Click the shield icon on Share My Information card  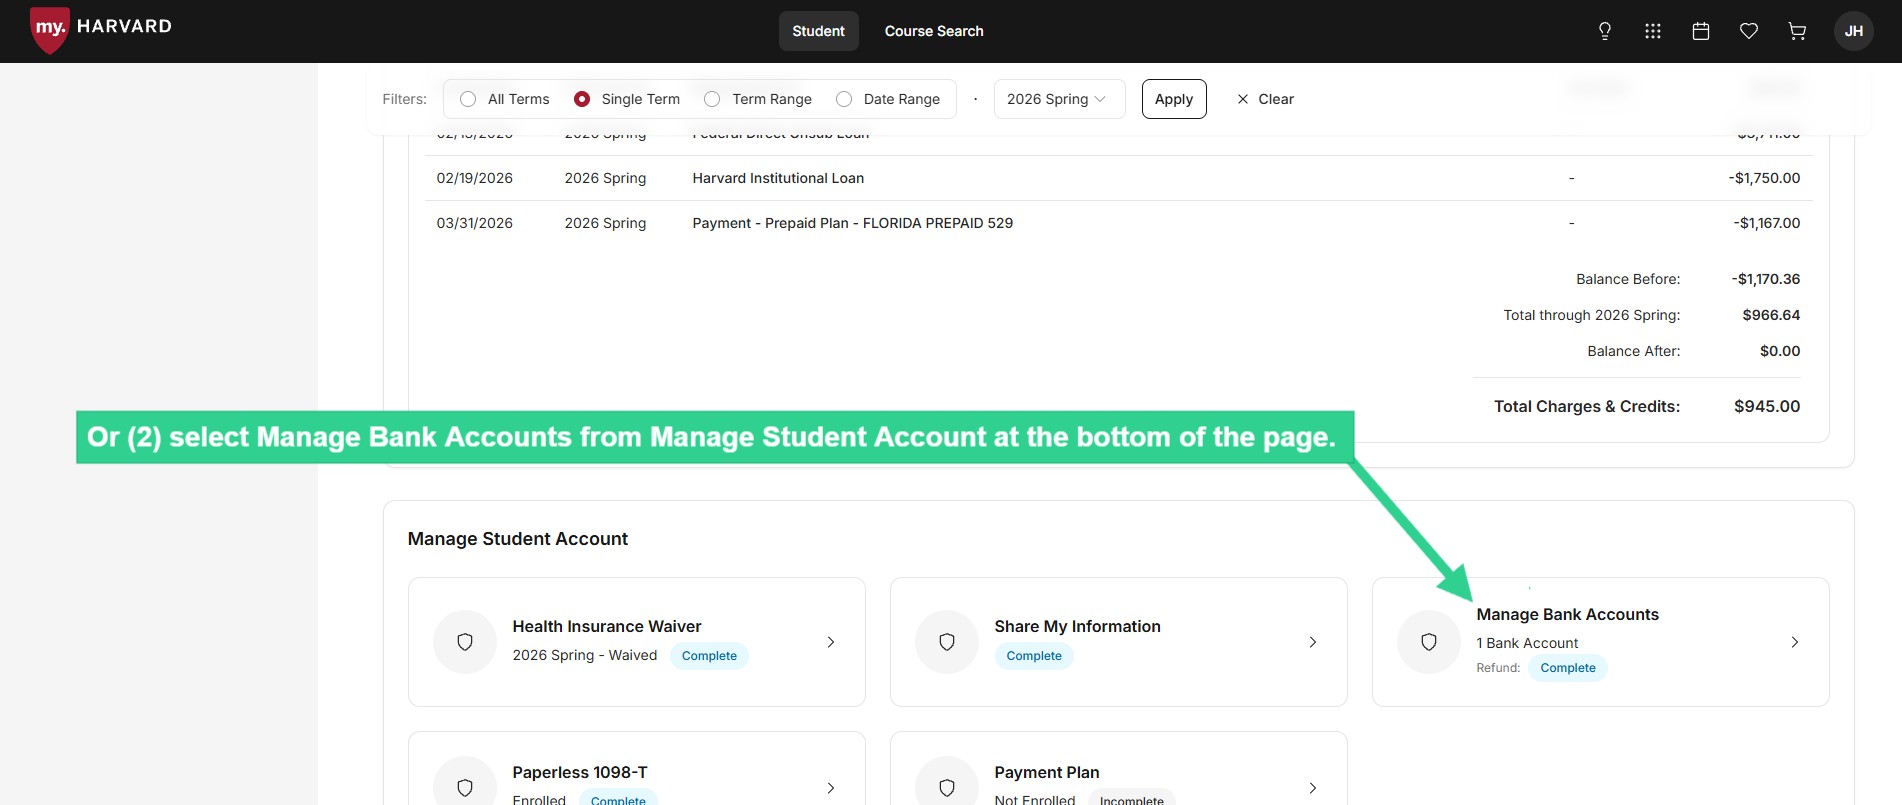tap(947, 642)
